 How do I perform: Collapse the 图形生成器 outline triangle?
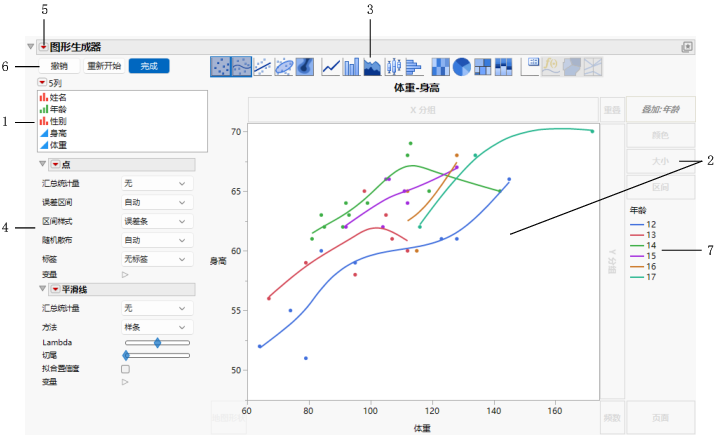pyautogui.click(x=30, y=47)
